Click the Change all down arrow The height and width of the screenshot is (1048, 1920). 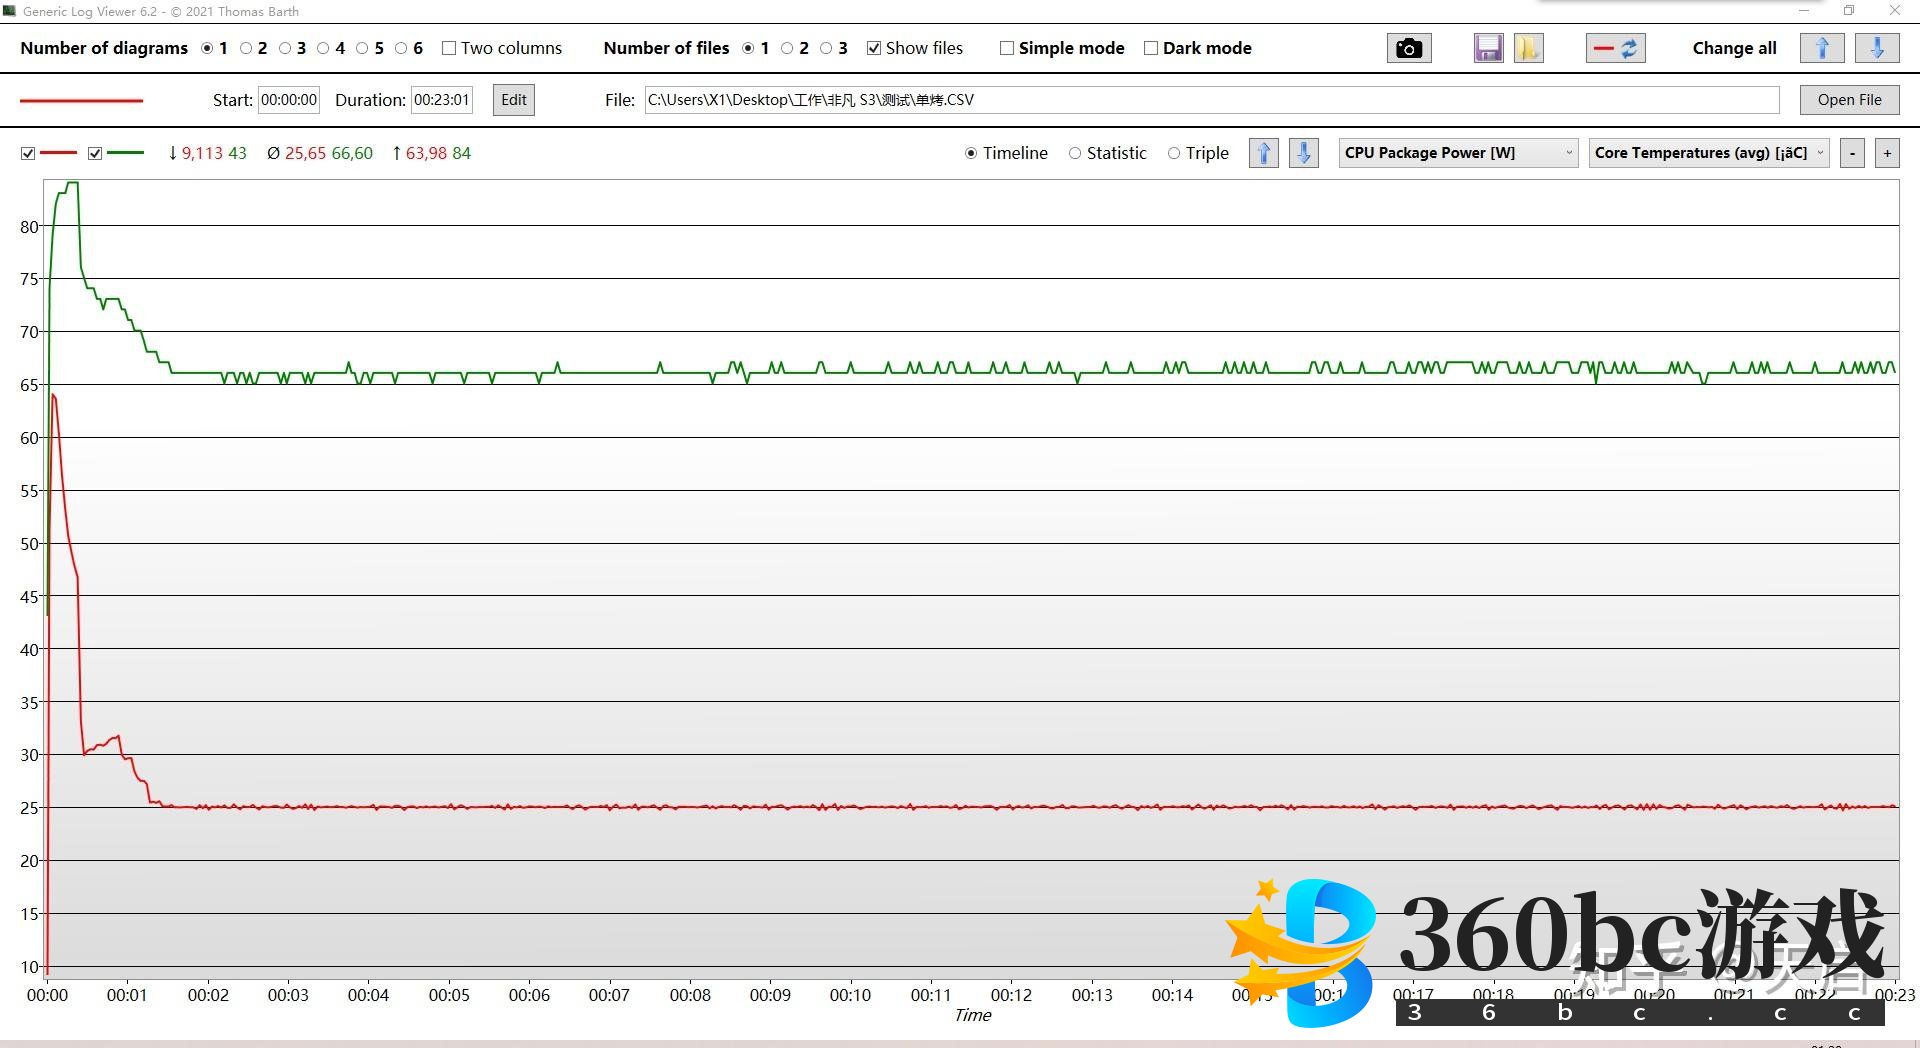point(1877,48)
